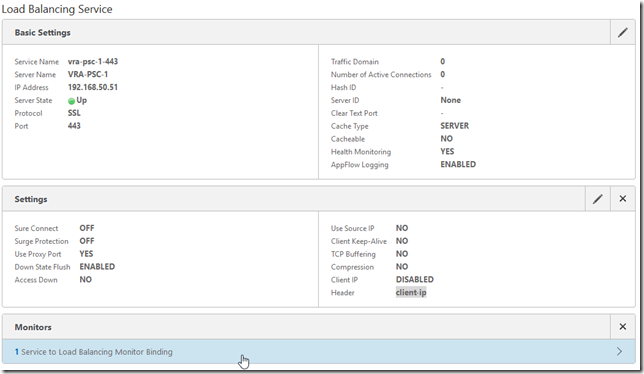Select service name vra-psc-1-443

point(93,62)
